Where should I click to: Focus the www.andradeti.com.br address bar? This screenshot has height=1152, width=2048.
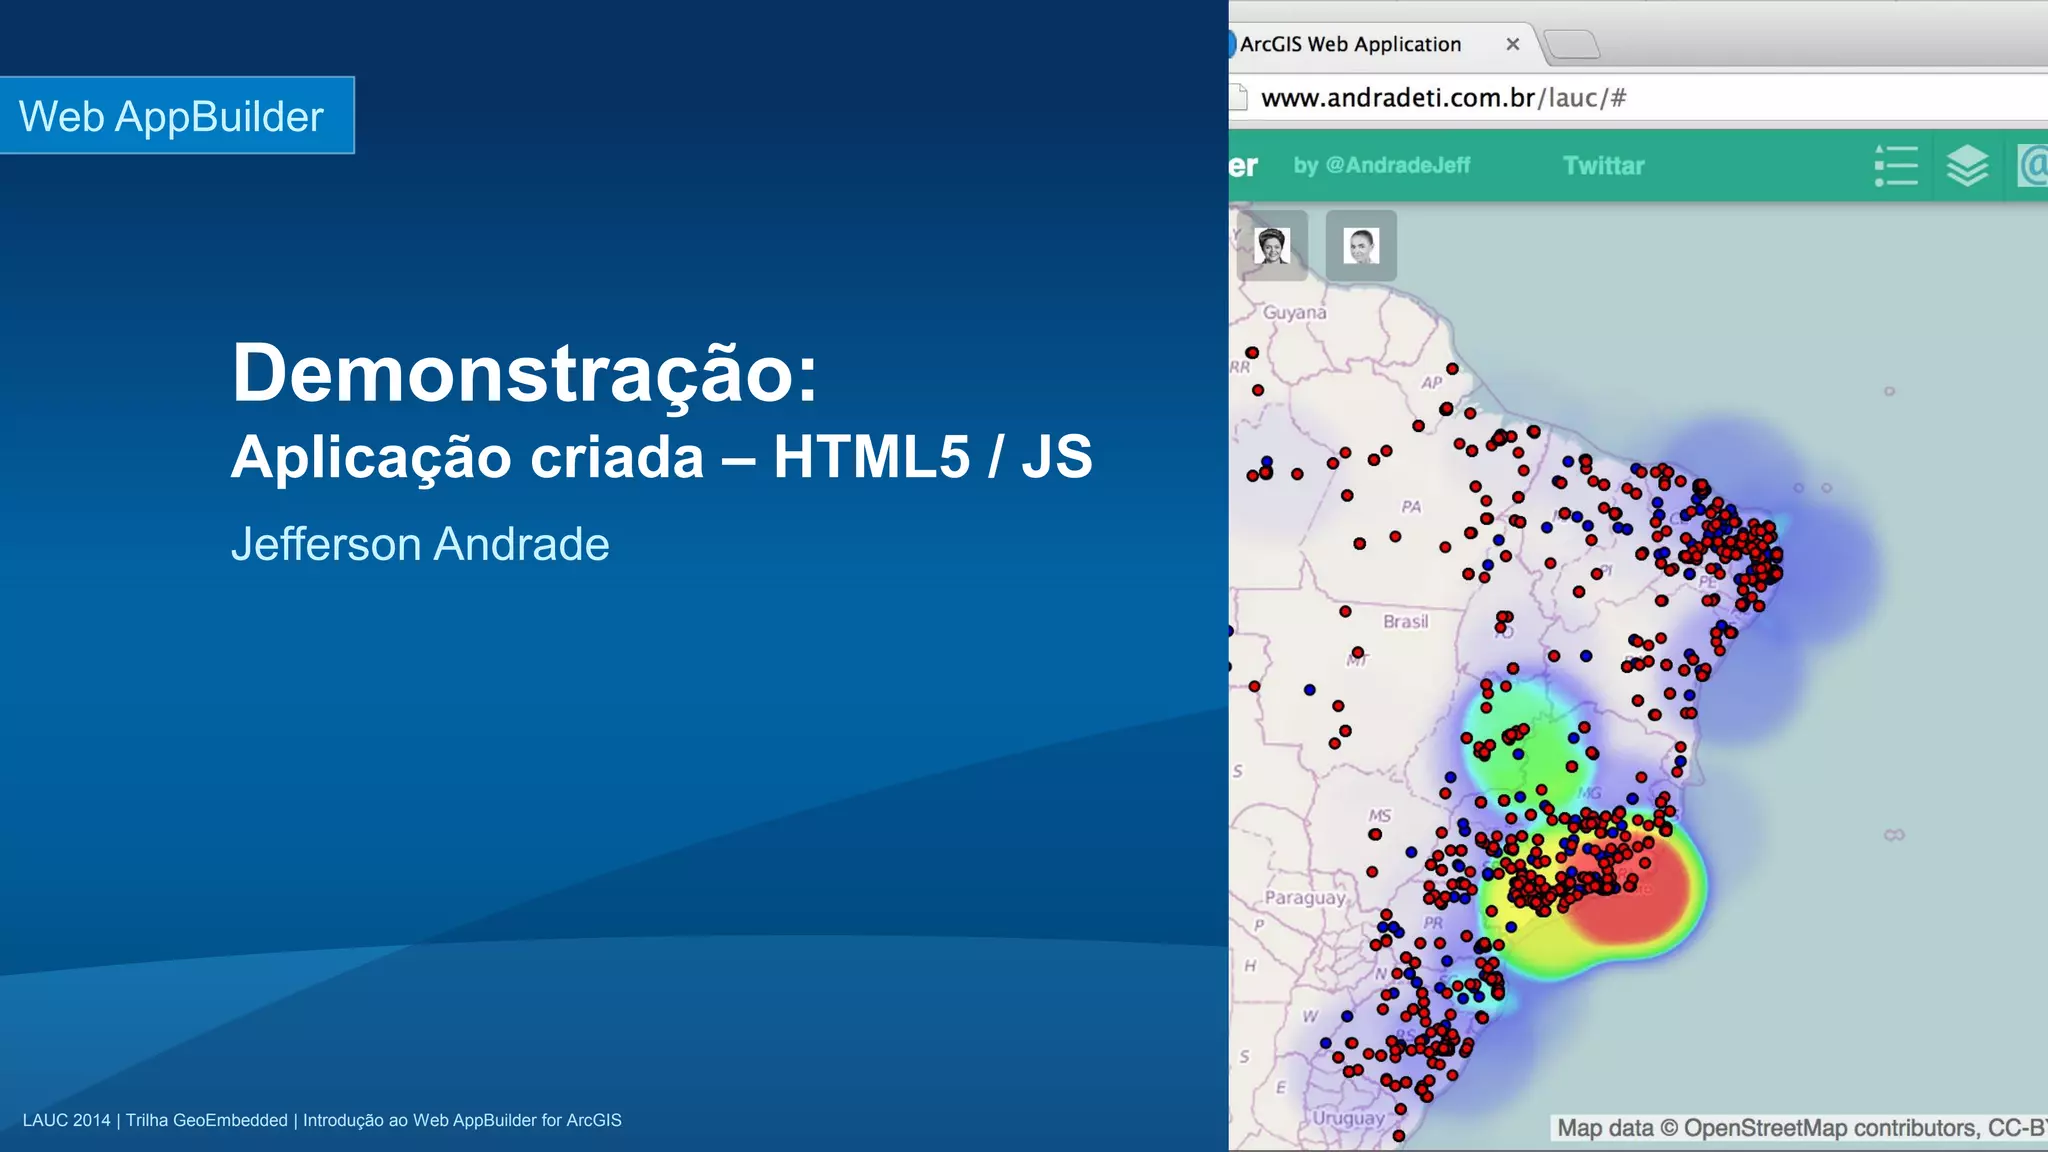[x=1640, y=97]
